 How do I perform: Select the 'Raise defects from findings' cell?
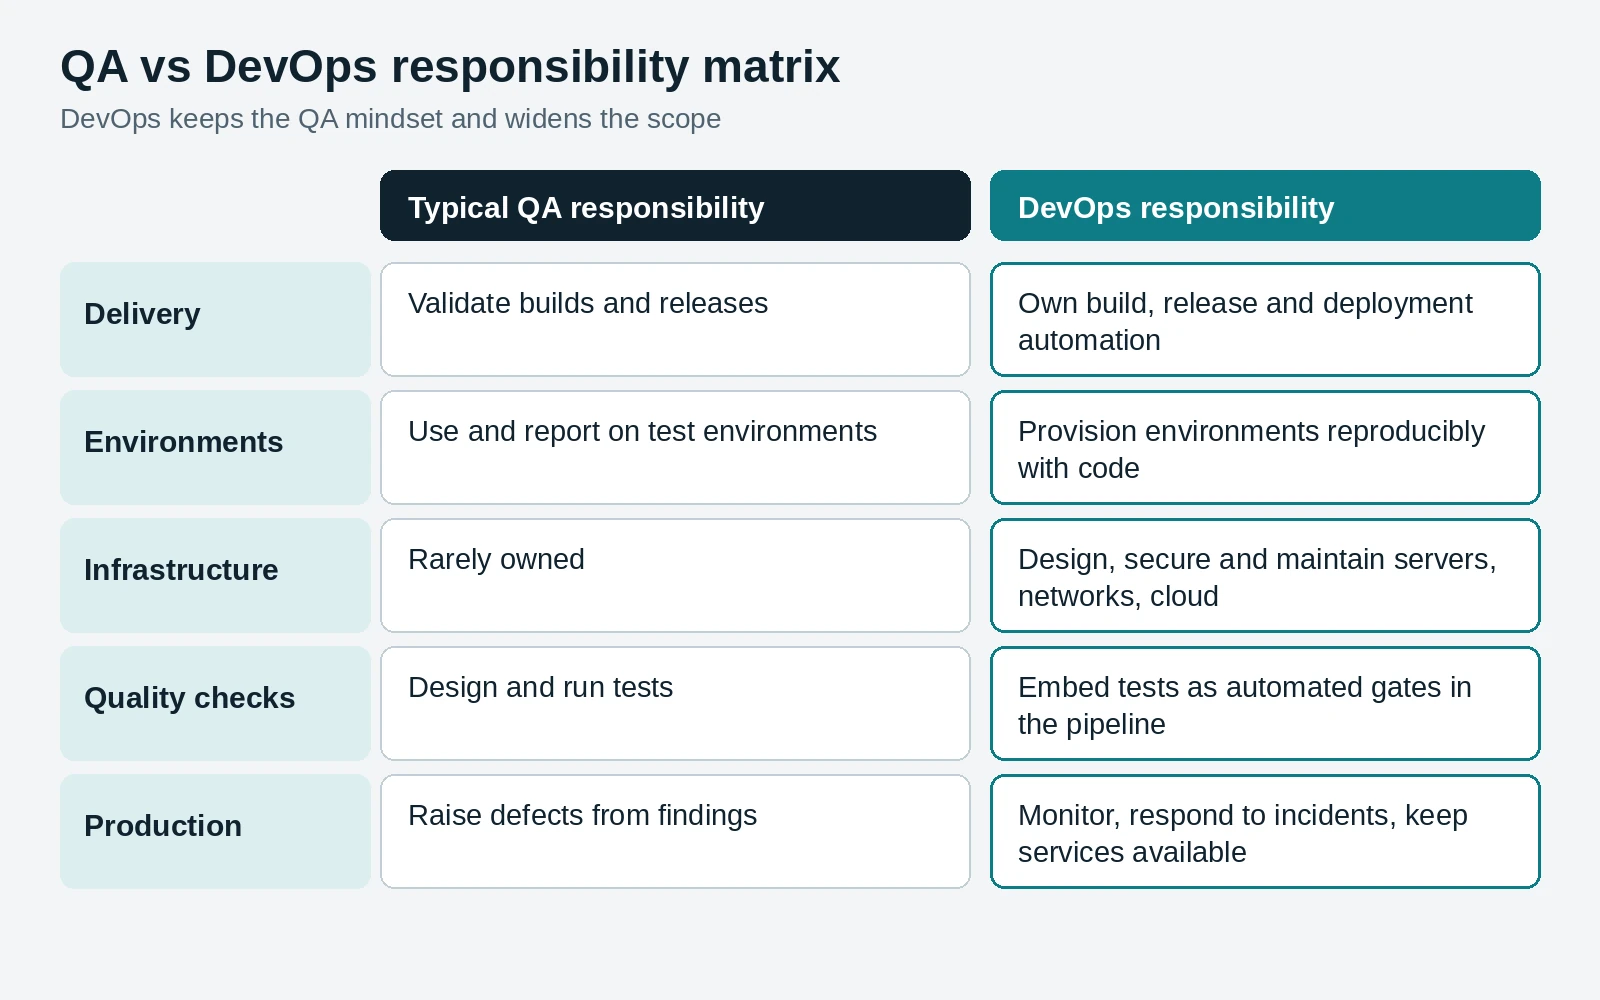675,832
